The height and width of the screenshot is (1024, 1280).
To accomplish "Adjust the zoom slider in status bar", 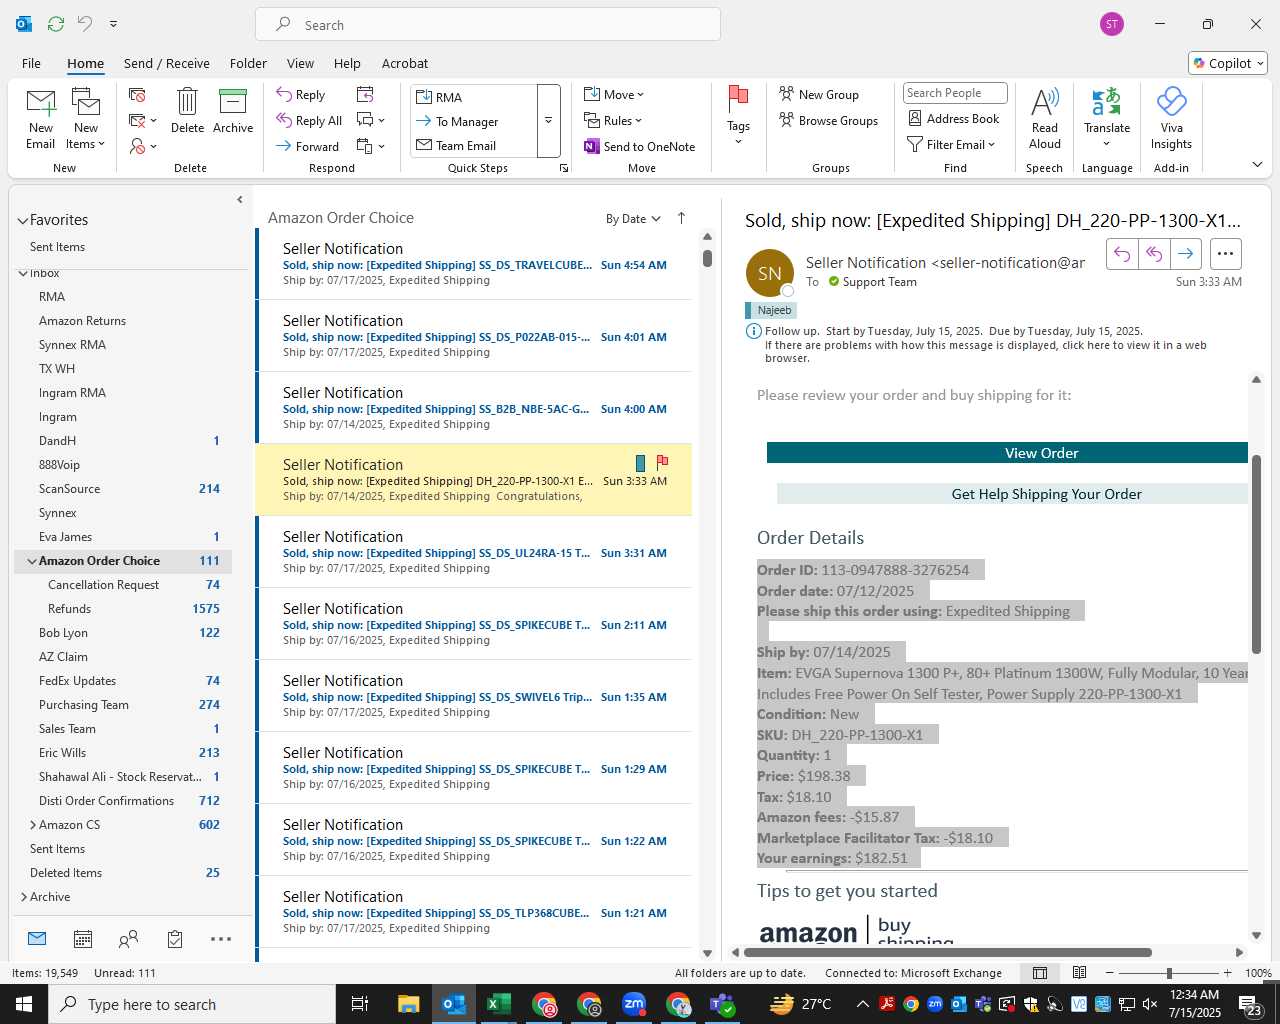I will (1168, 973).
